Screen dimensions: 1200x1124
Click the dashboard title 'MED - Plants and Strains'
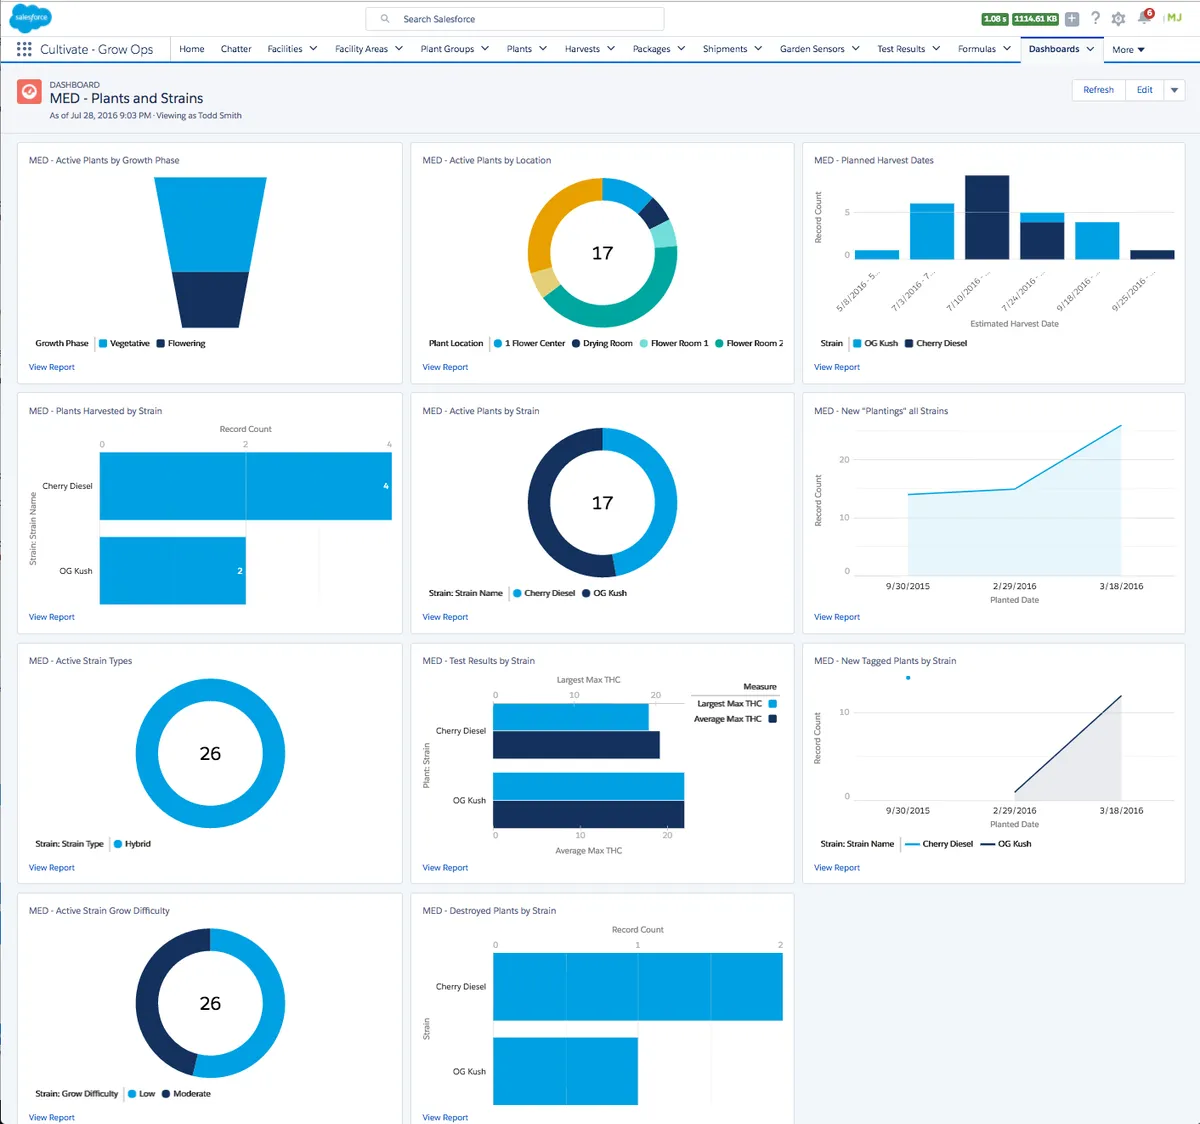pyautogui.click(x=126, y=98)
